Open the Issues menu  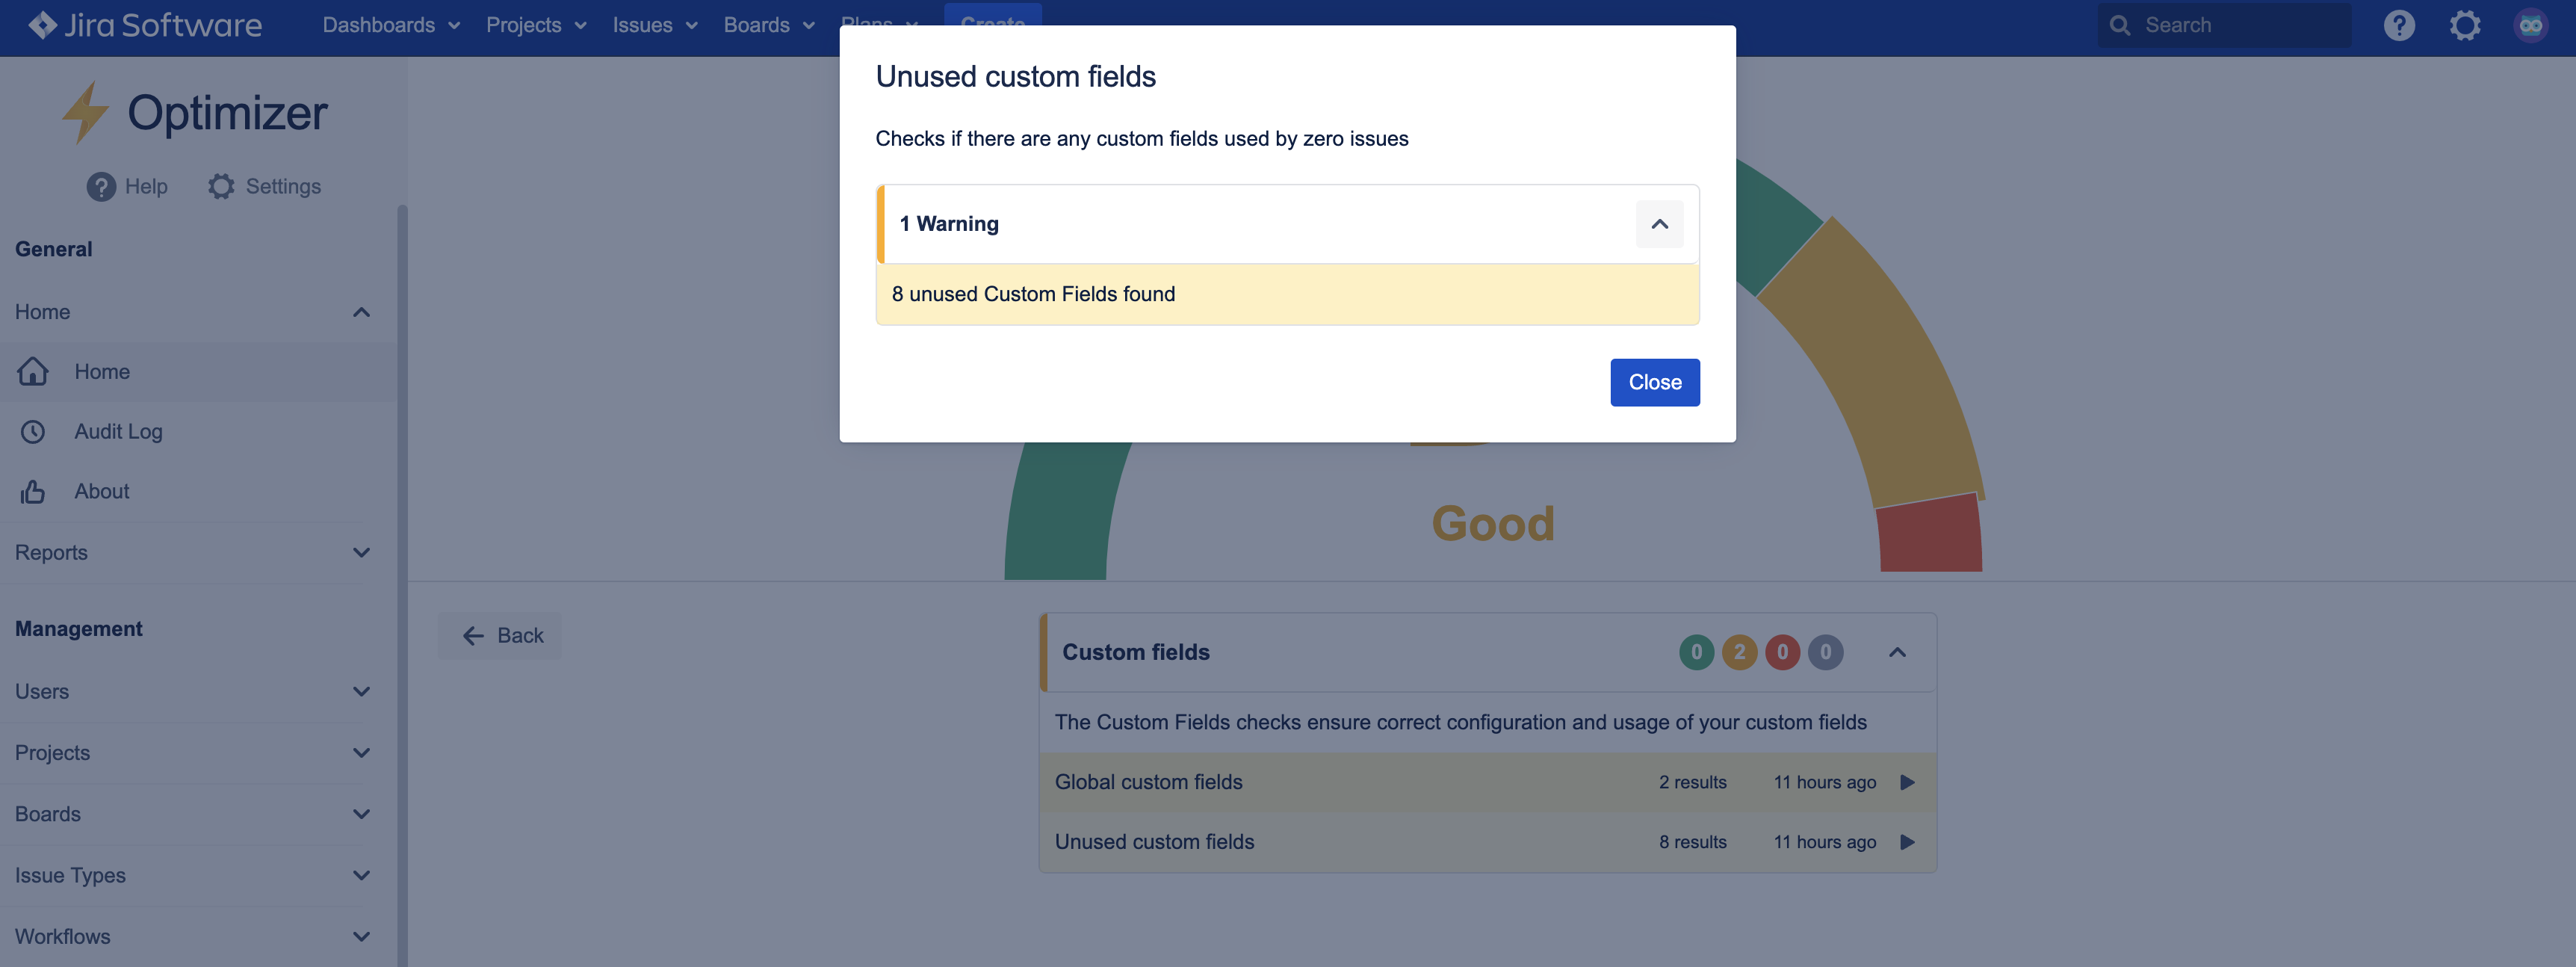[x=654, y=25]
